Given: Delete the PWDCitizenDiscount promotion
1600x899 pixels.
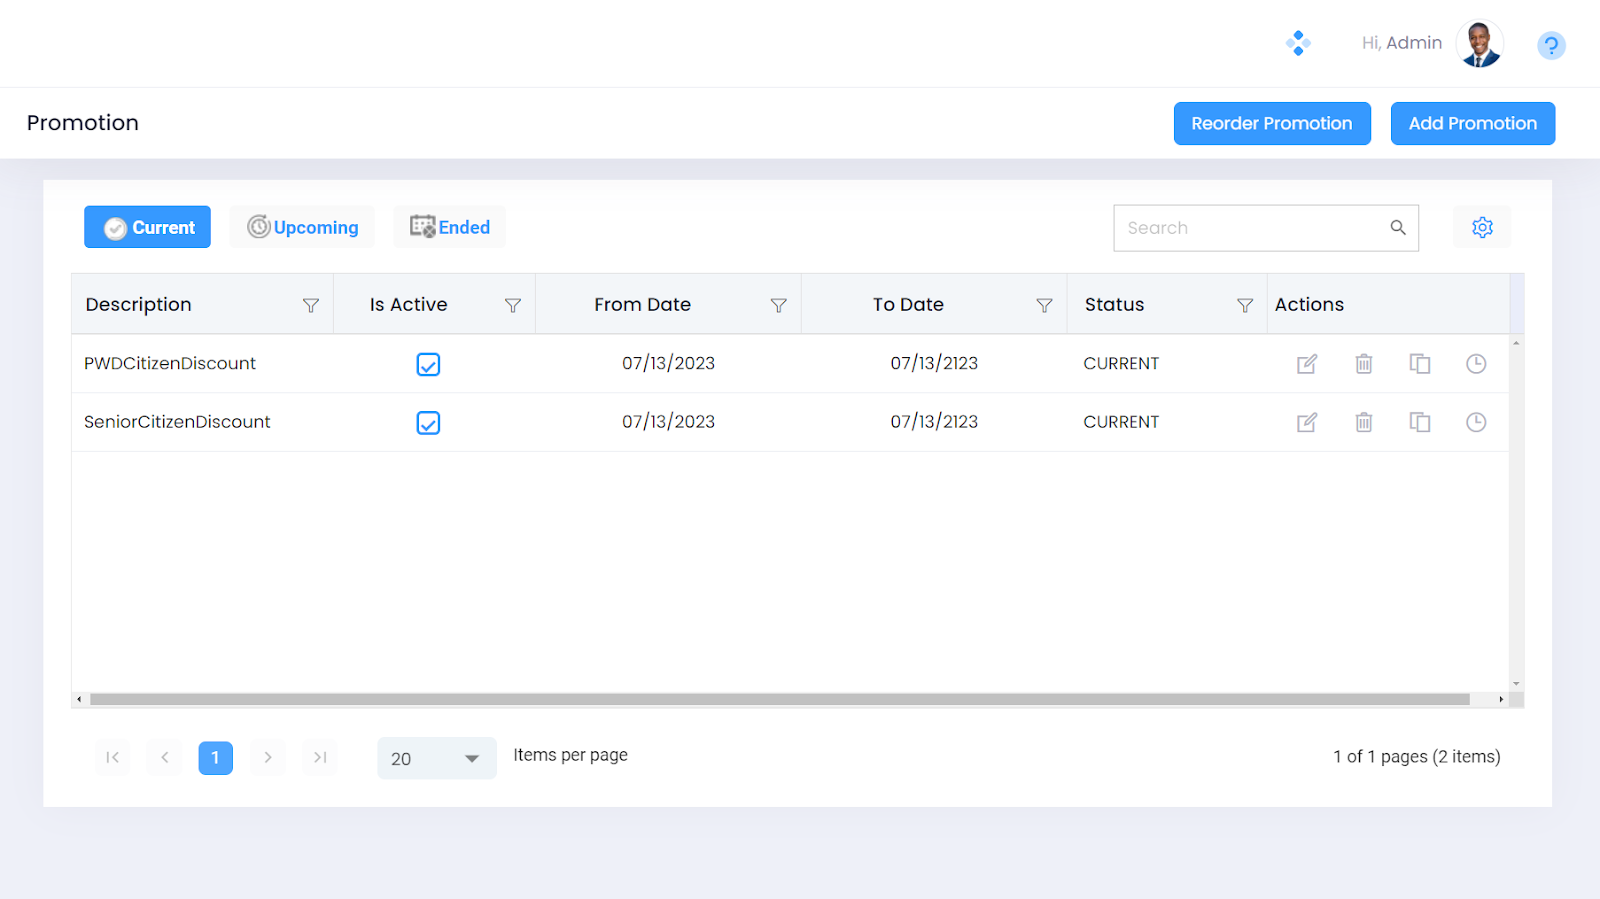Looking at the screenshot, I should (1363, 364).
